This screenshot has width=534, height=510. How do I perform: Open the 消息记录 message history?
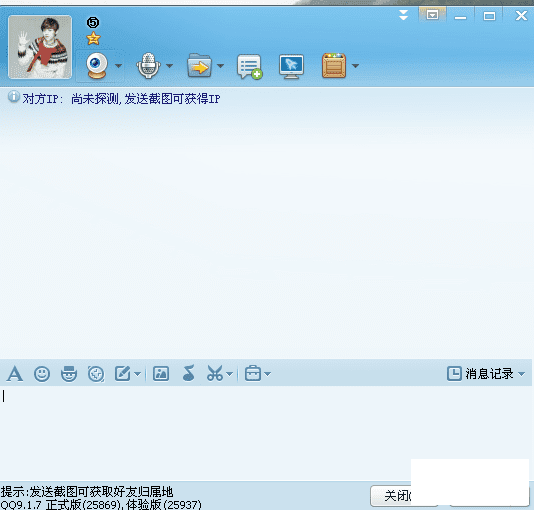tap(486, 374)
